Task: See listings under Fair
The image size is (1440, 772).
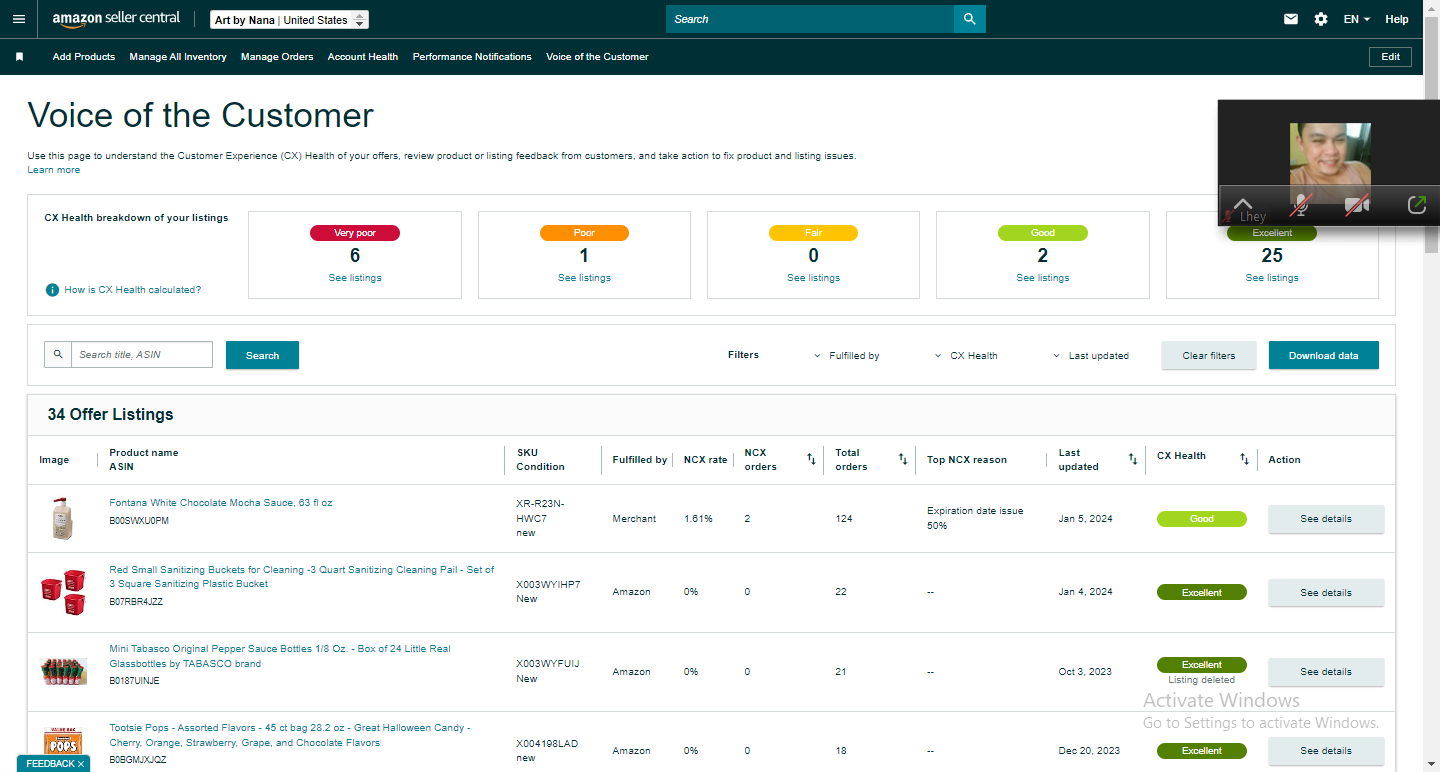Action: pos(813,278)
